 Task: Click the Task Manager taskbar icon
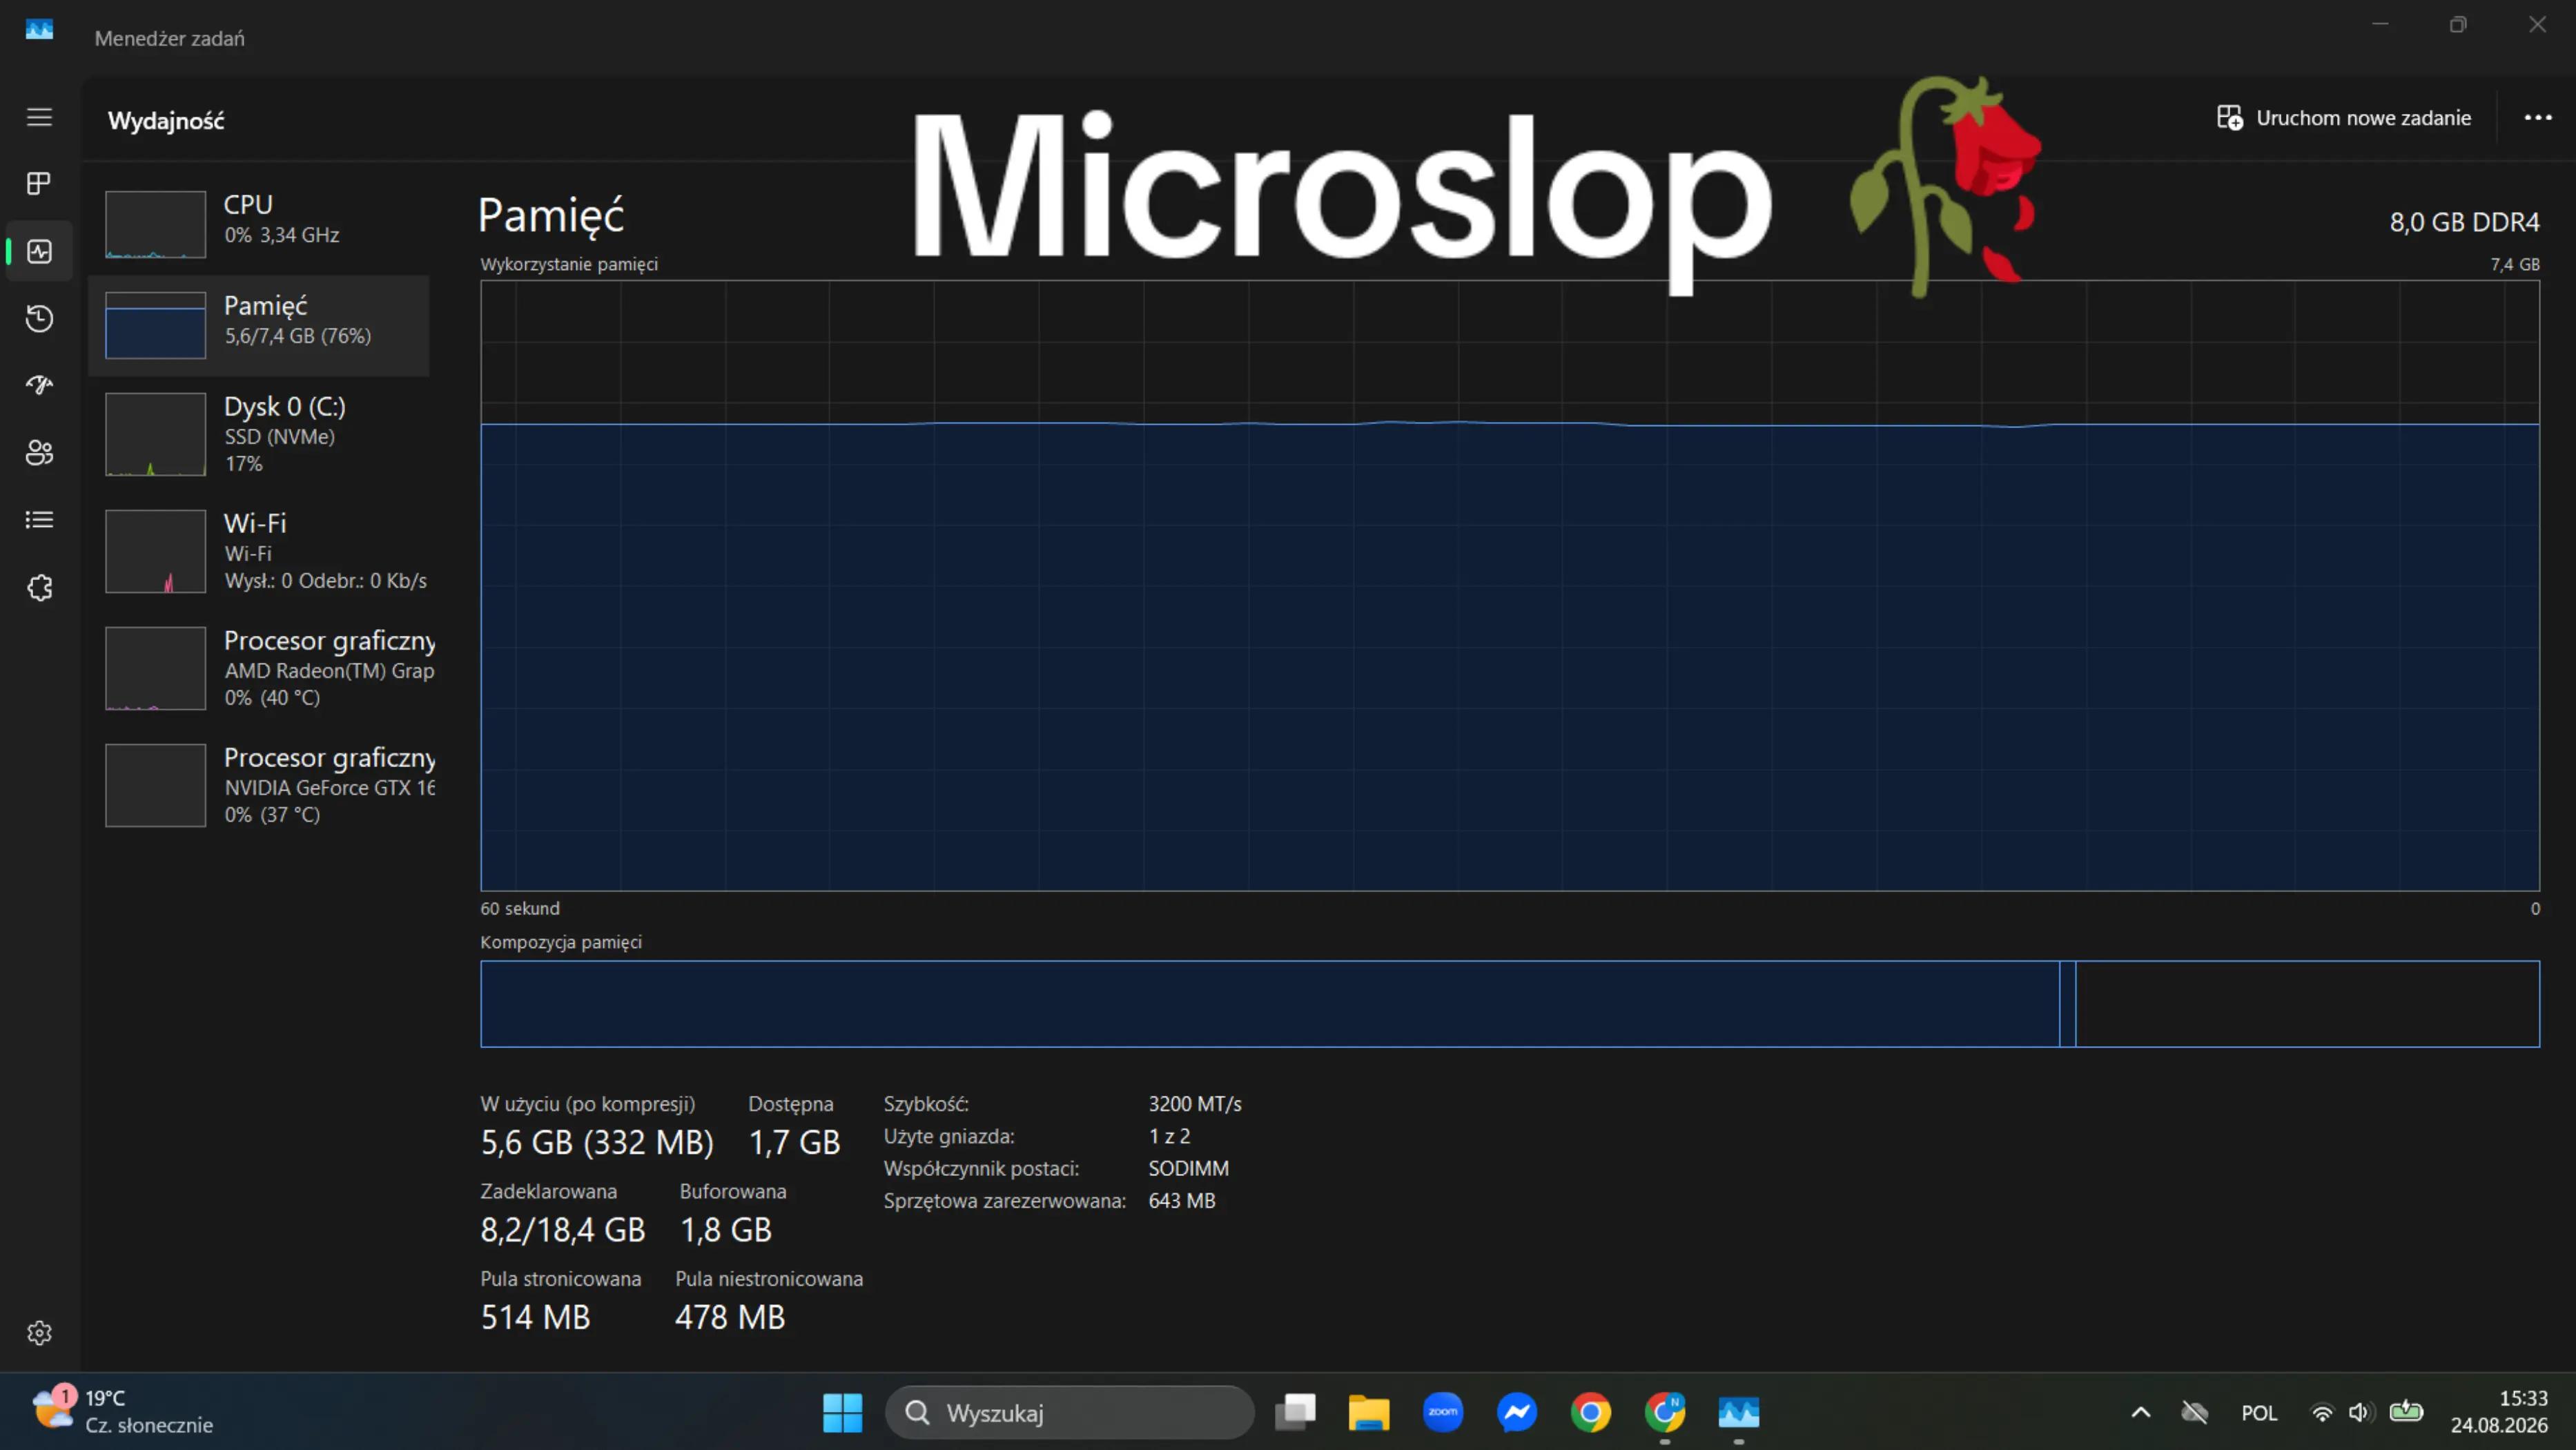click(x=1739, y=1412)
